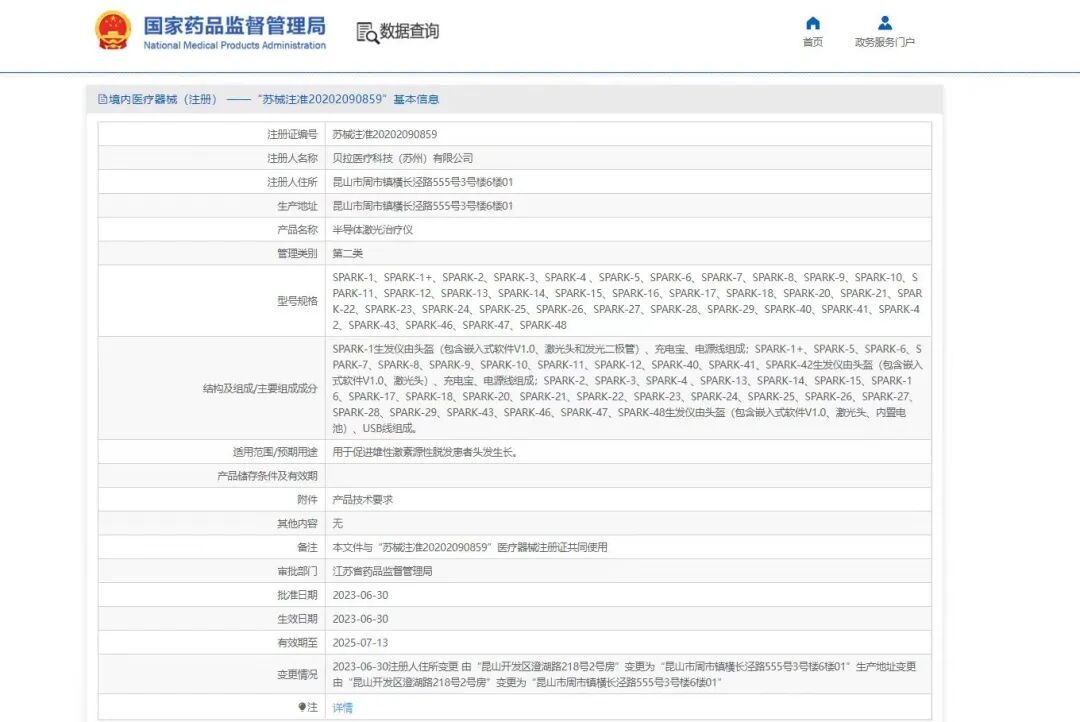Click the document icon before 境内医疗器械

[x=103, y=99]
